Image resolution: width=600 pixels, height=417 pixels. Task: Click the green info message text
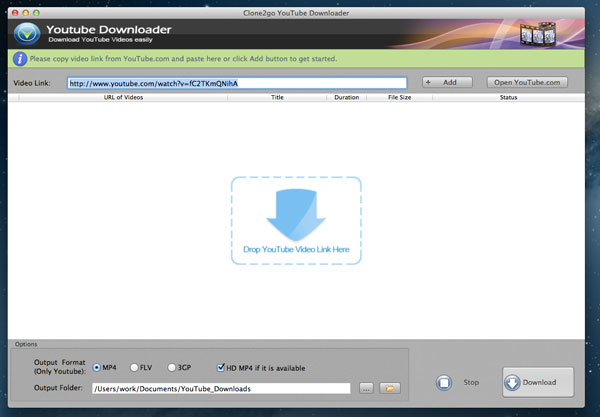183,59
